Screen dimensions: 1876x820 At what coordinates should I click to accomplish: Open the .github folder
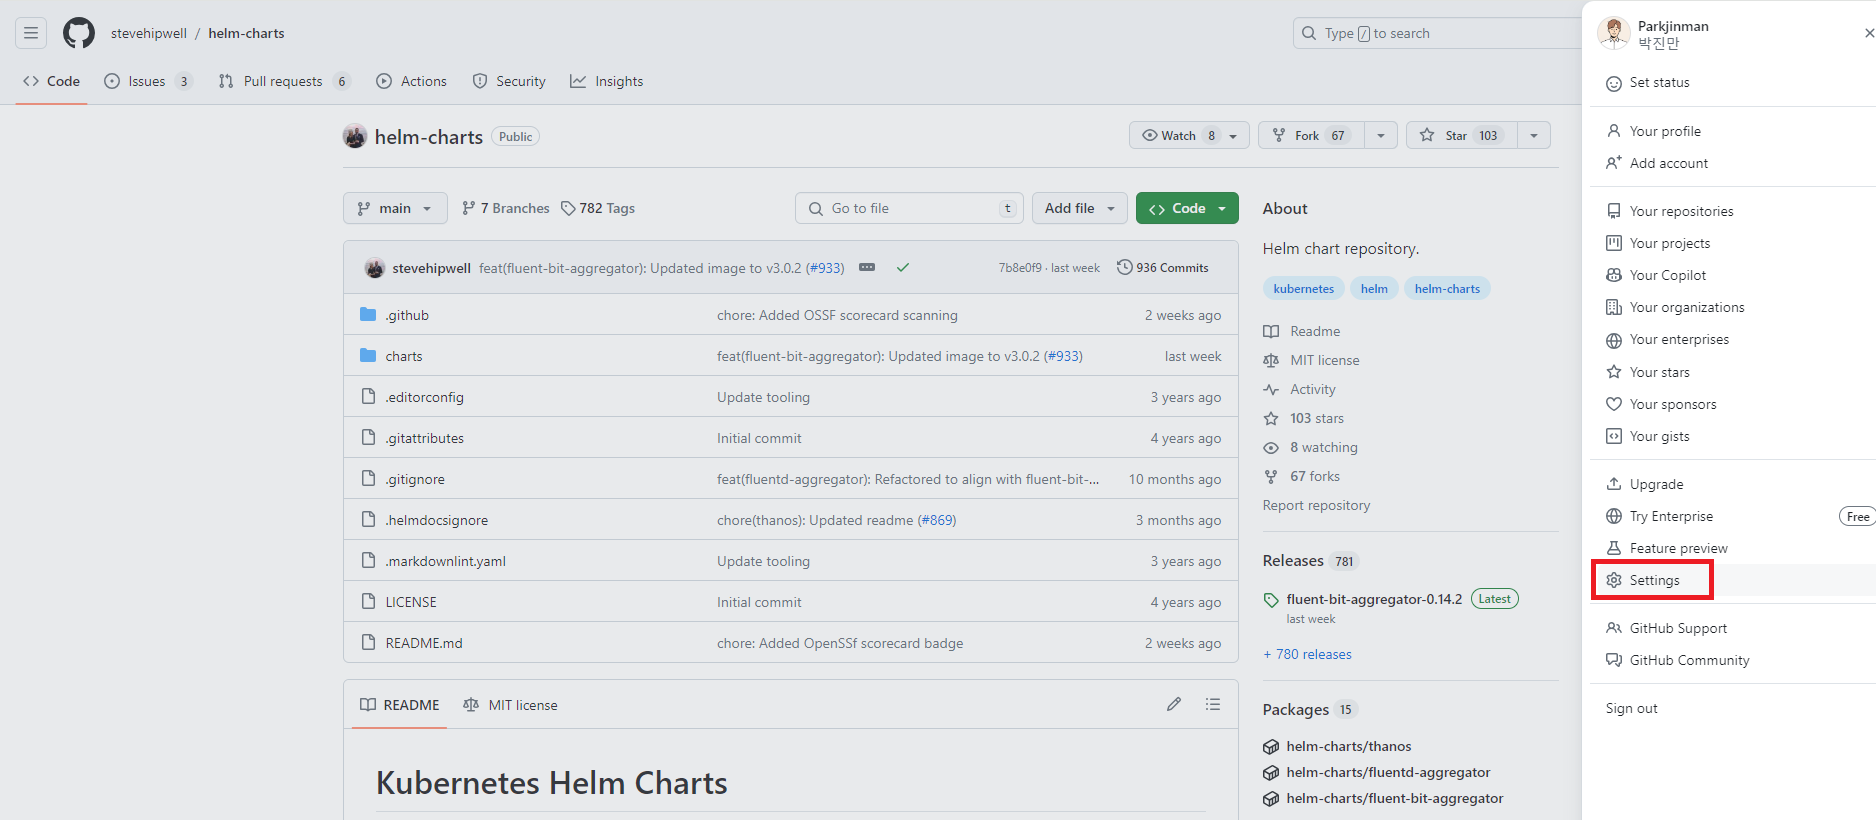click(407, 315)
